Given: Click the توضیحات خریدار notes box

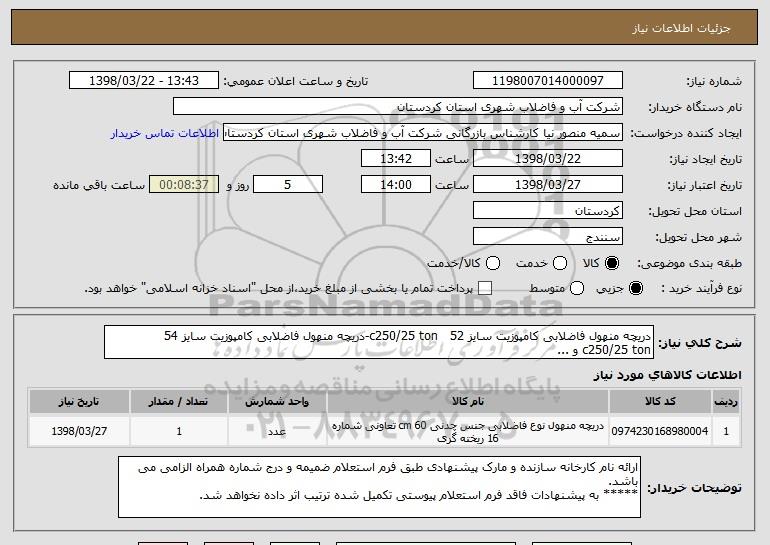Looking at the screenshot, I should click(x=379, y=487).
